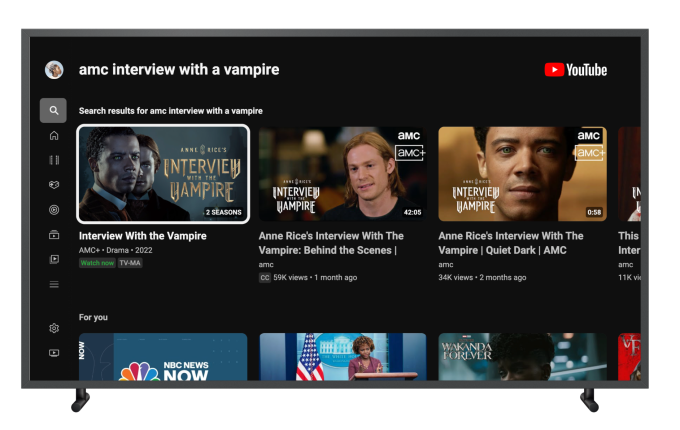Open the three-lines menu icon in sidebar
This screenshot has height=430, width=680.
point(54,284)
